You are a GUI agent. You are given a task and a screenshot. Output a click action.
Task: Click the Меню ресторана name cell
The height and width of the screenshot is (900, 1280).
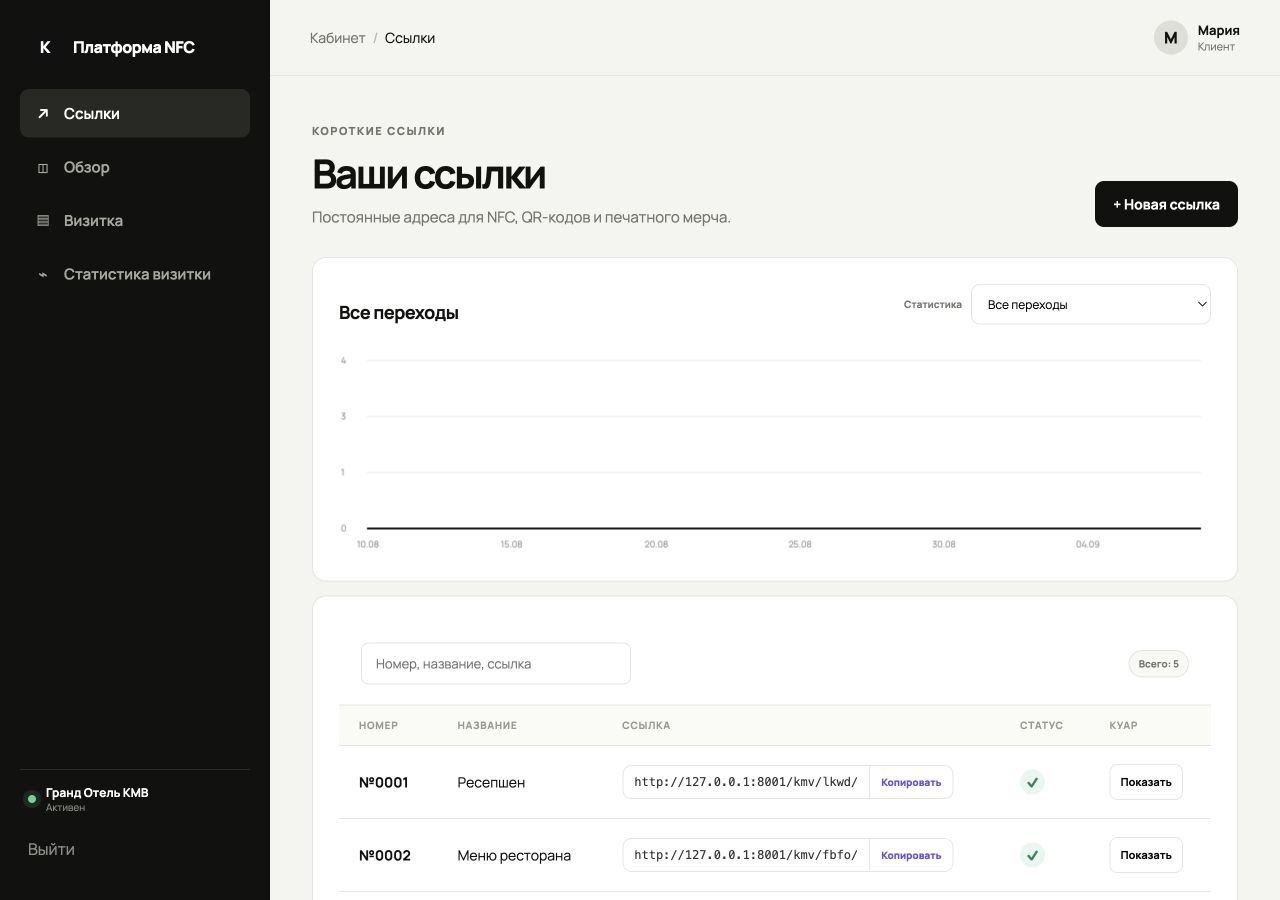pyautogui.click(x=514, y=855)
